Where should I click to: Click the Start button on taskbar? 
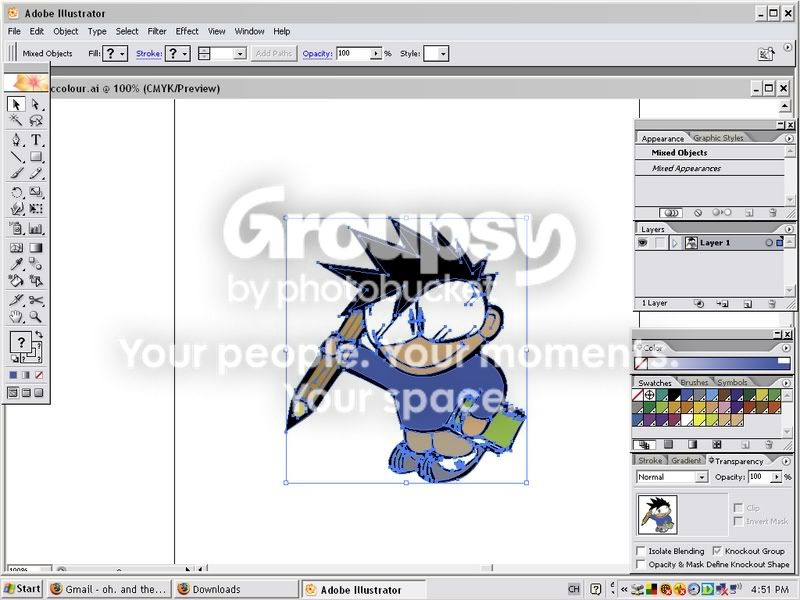(x=22, y=589)
